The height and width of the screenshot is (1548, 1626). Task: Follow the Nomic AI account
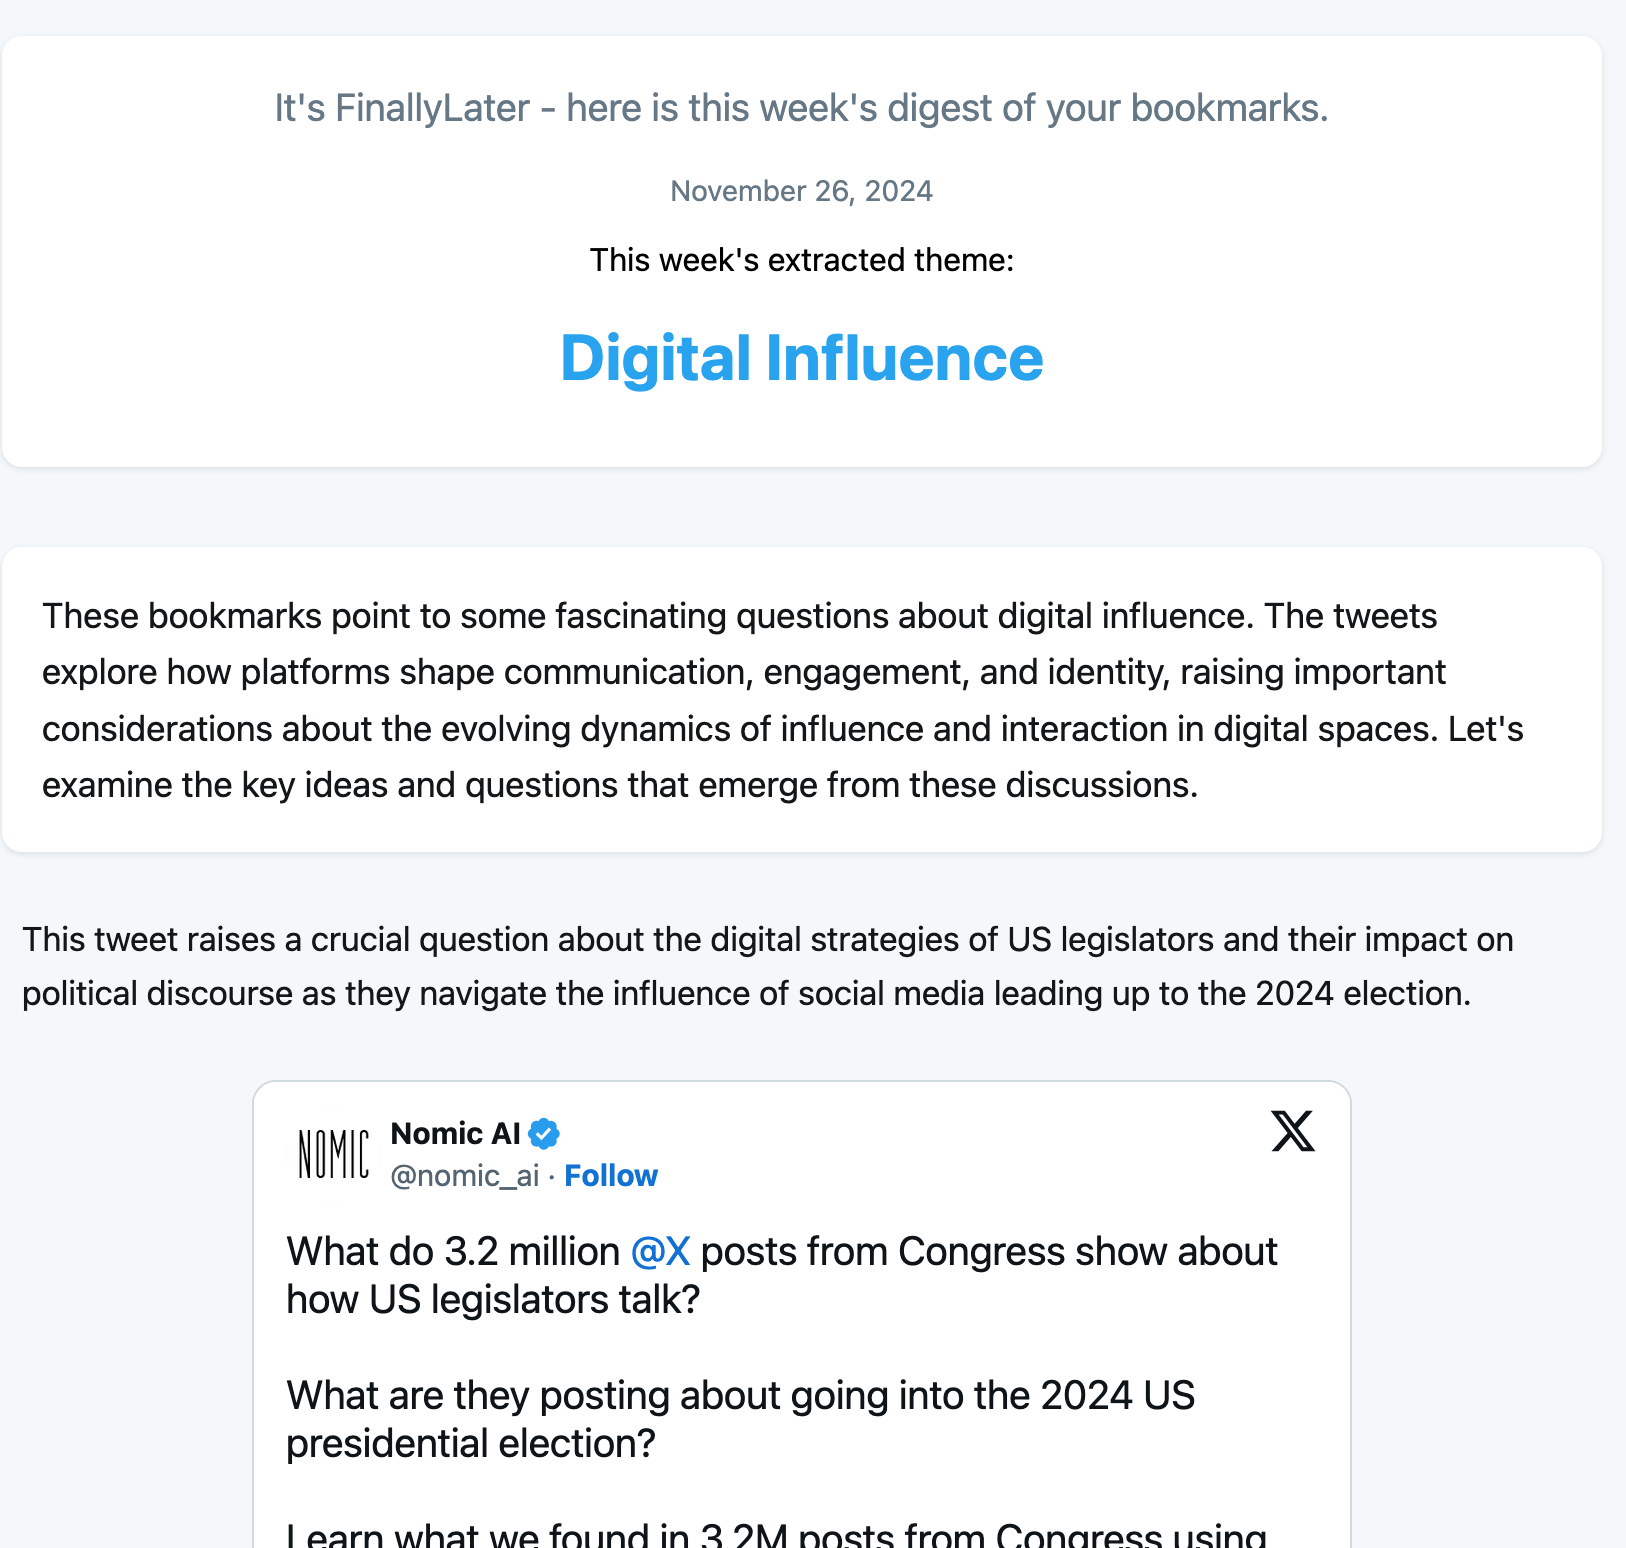[611, 1176]
